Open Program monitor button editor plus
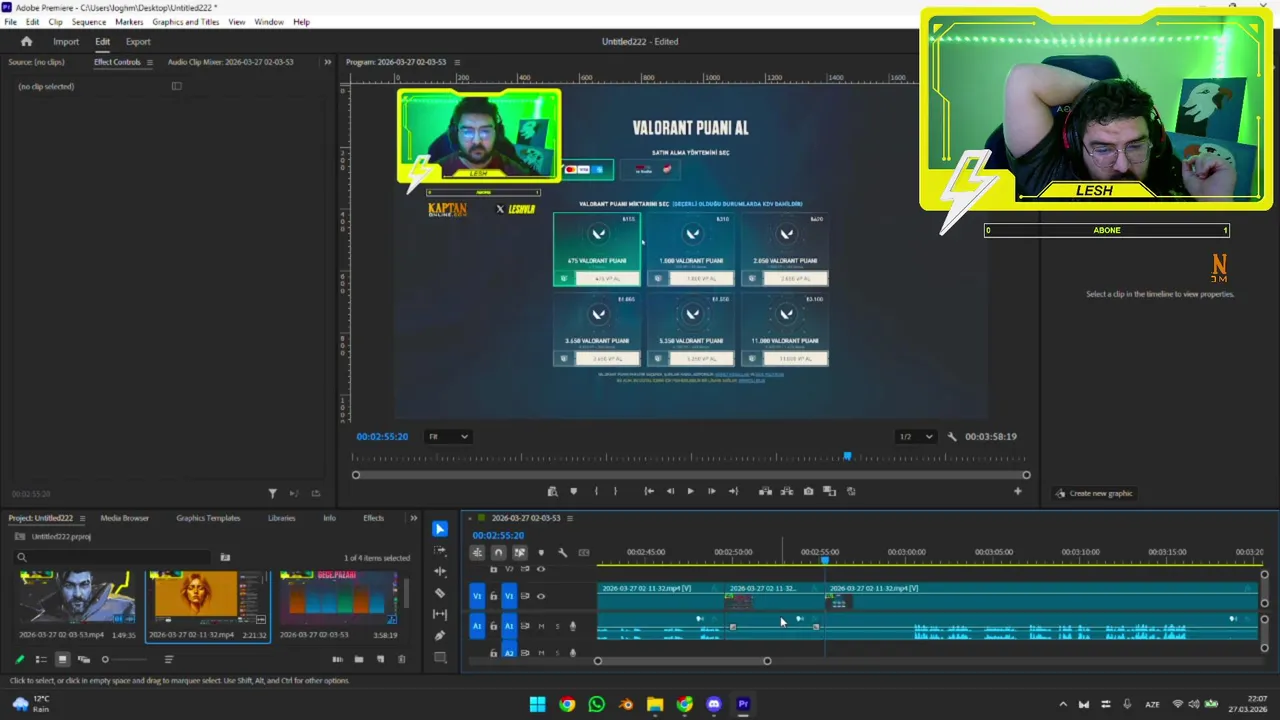 point(1018,491)
